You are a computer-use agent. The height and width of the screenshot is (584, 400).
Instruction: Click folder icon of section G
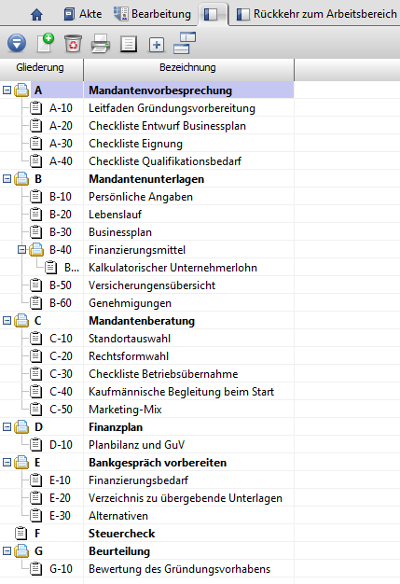click(22, 551)
